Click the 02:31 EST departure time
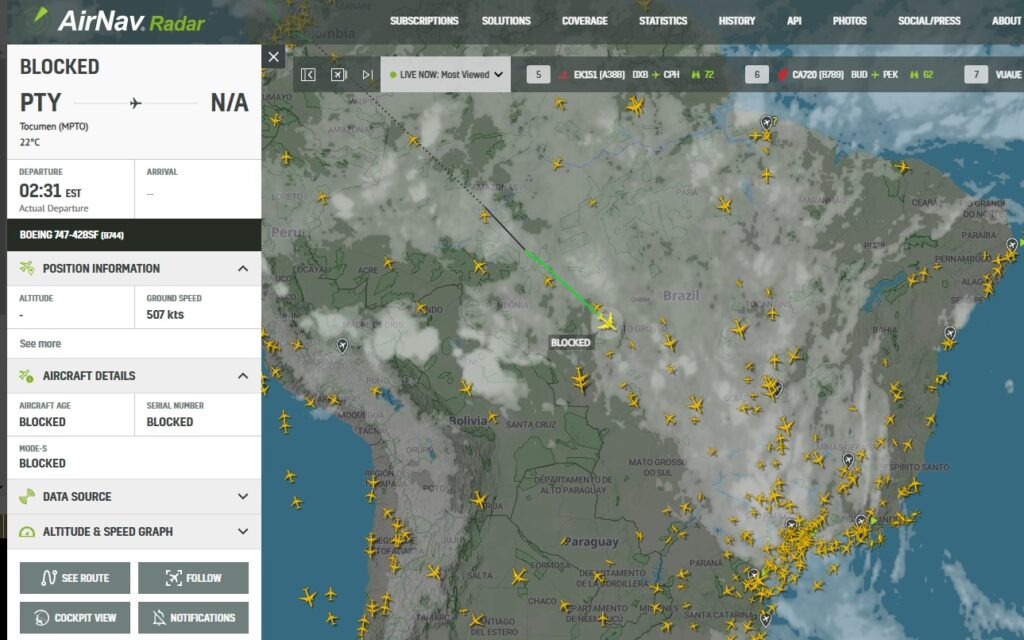This screenshot has width=1024, height=640. pyautogui.click(x=50, y=191)
